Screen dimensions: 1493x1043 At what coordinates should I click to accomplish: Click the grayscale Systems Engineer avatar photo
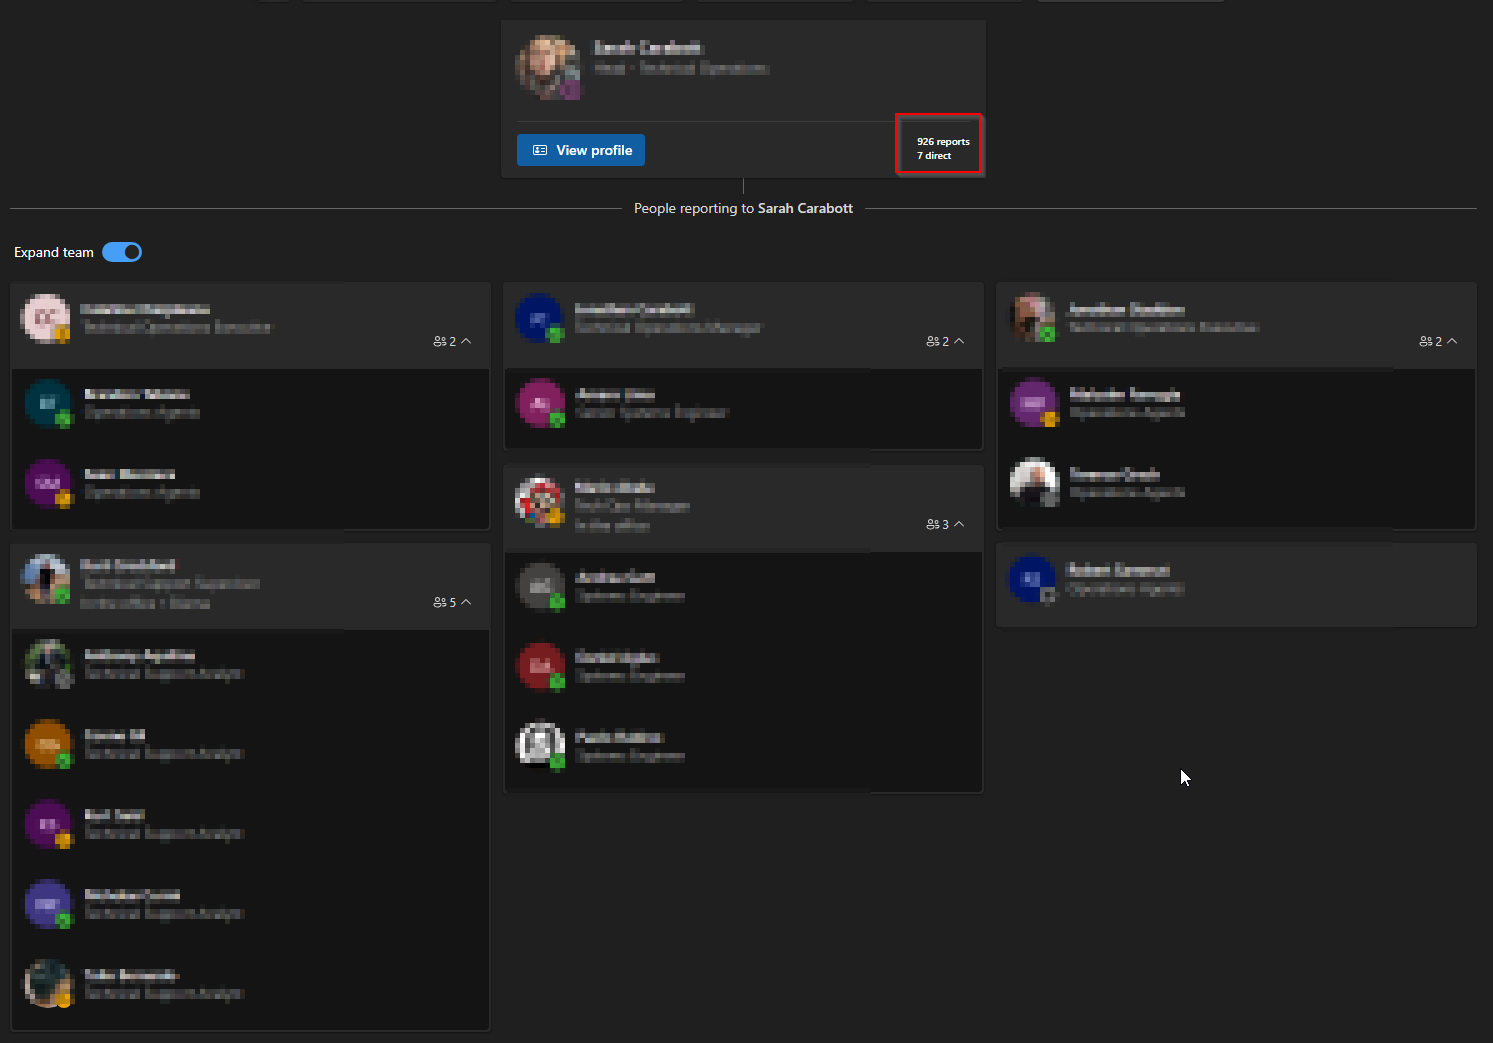540,746
